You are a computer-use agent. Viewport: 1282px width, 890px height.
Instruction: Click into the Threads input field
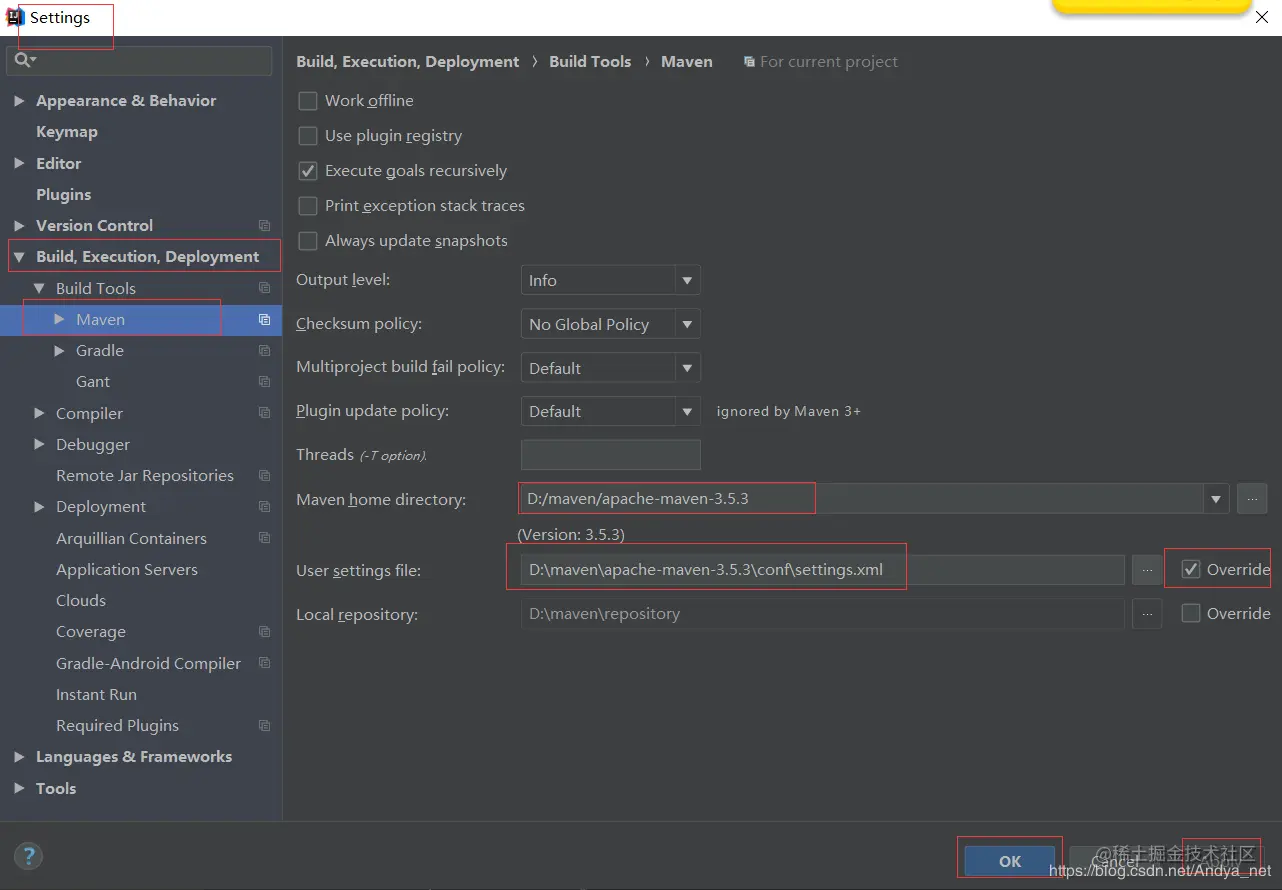click(x=610, y=455)
